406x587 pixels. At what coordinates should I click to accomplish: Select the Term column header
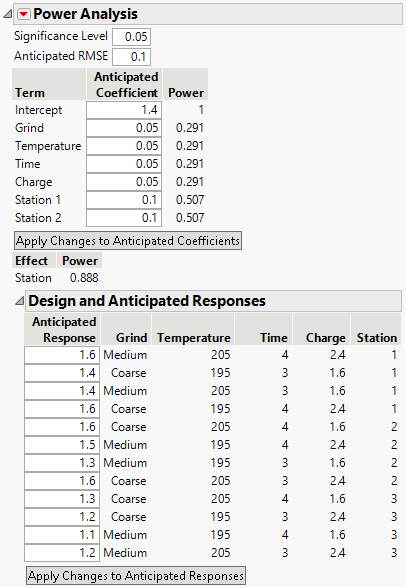[49, 84]
